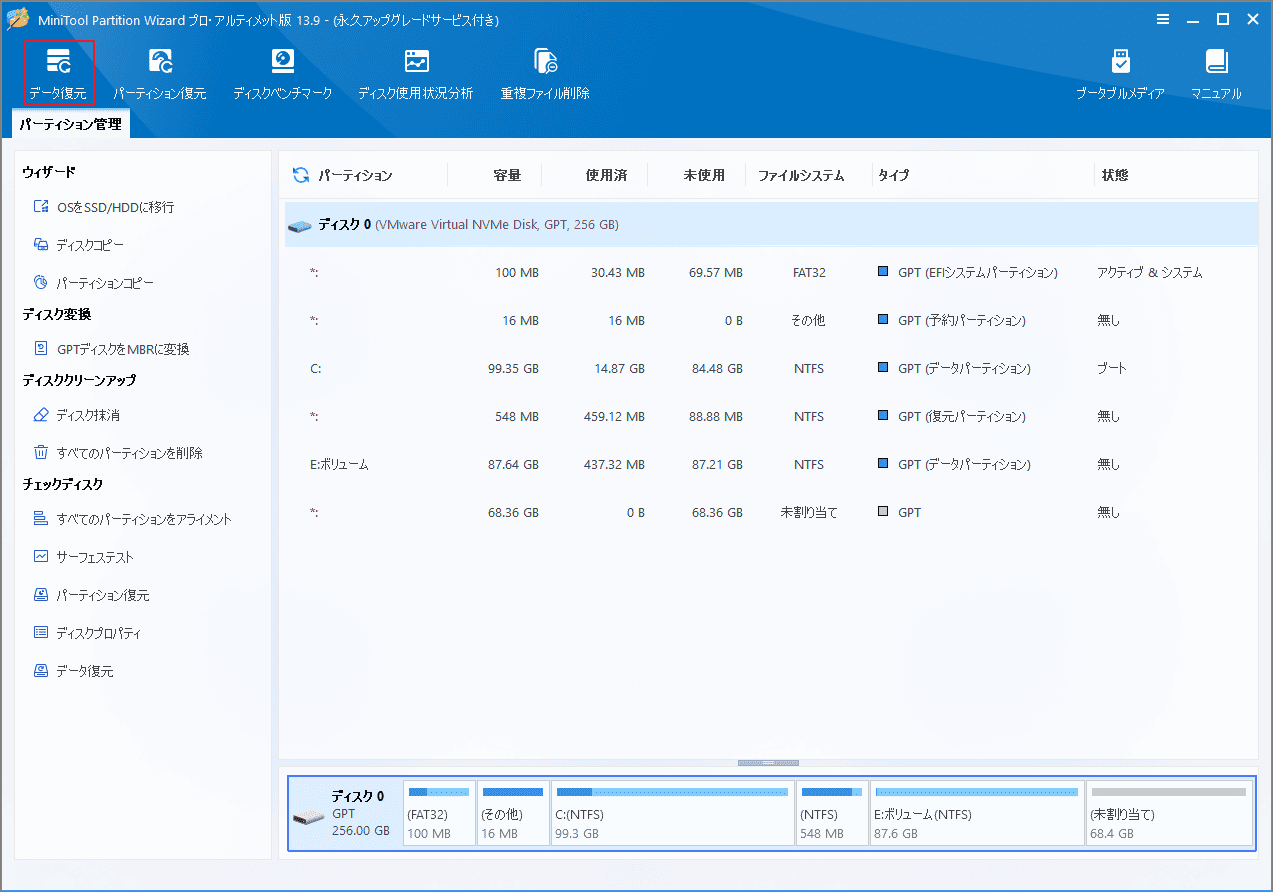
Task: Sort by タイプ column header
Action: 894,175
